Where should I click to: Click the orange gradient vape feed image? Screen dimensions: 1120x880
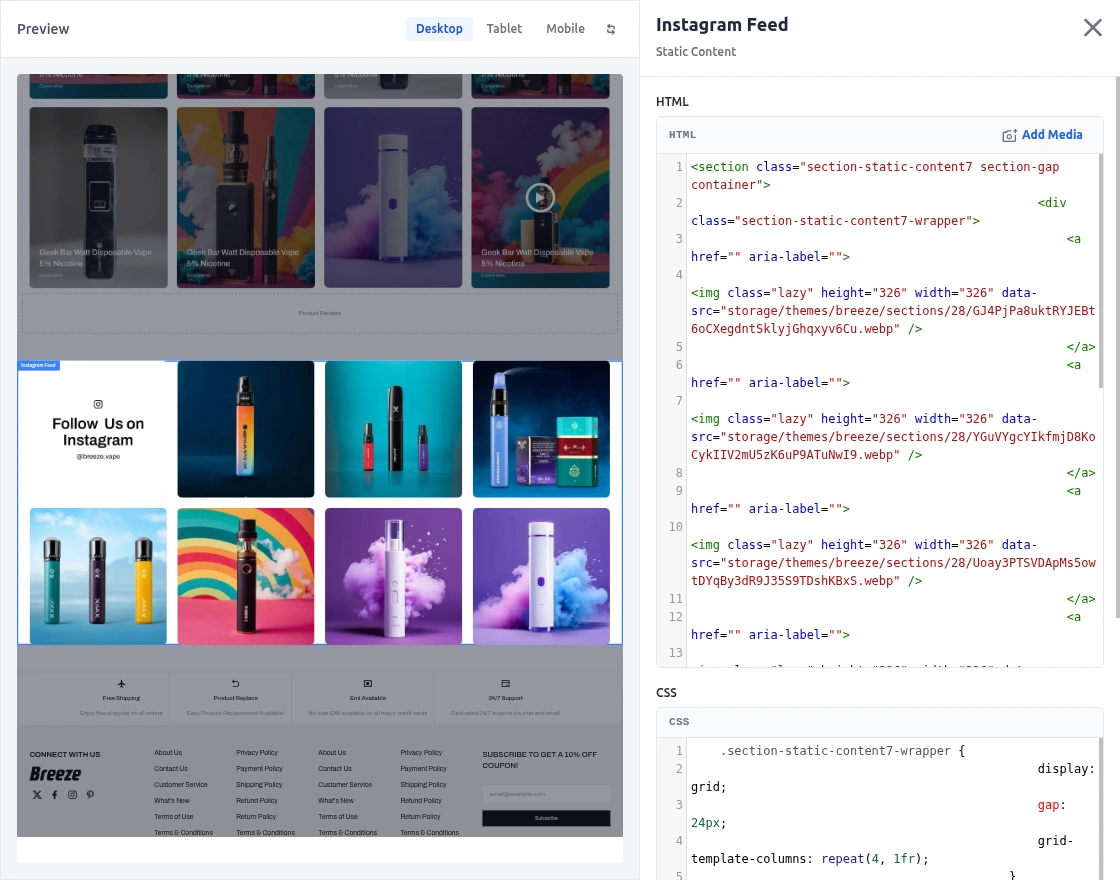click(246, 429)
